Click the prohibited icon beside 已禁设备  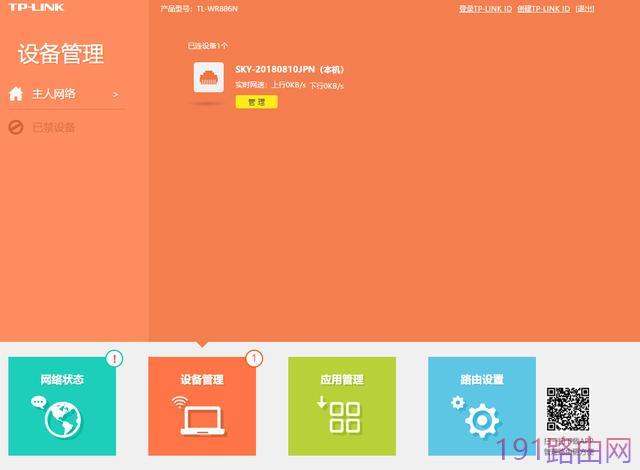point(16,127)
